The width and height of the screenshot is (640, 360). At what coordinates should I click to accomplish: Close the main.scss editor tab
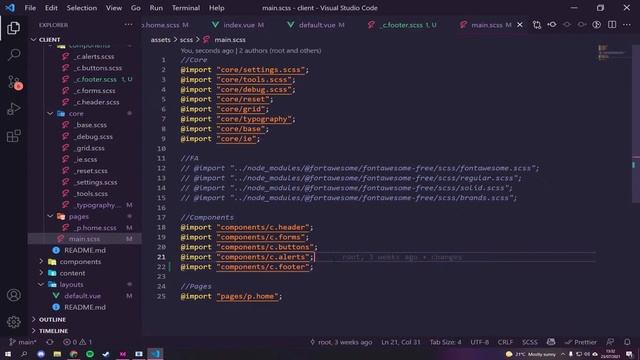[x=520, y=25]
